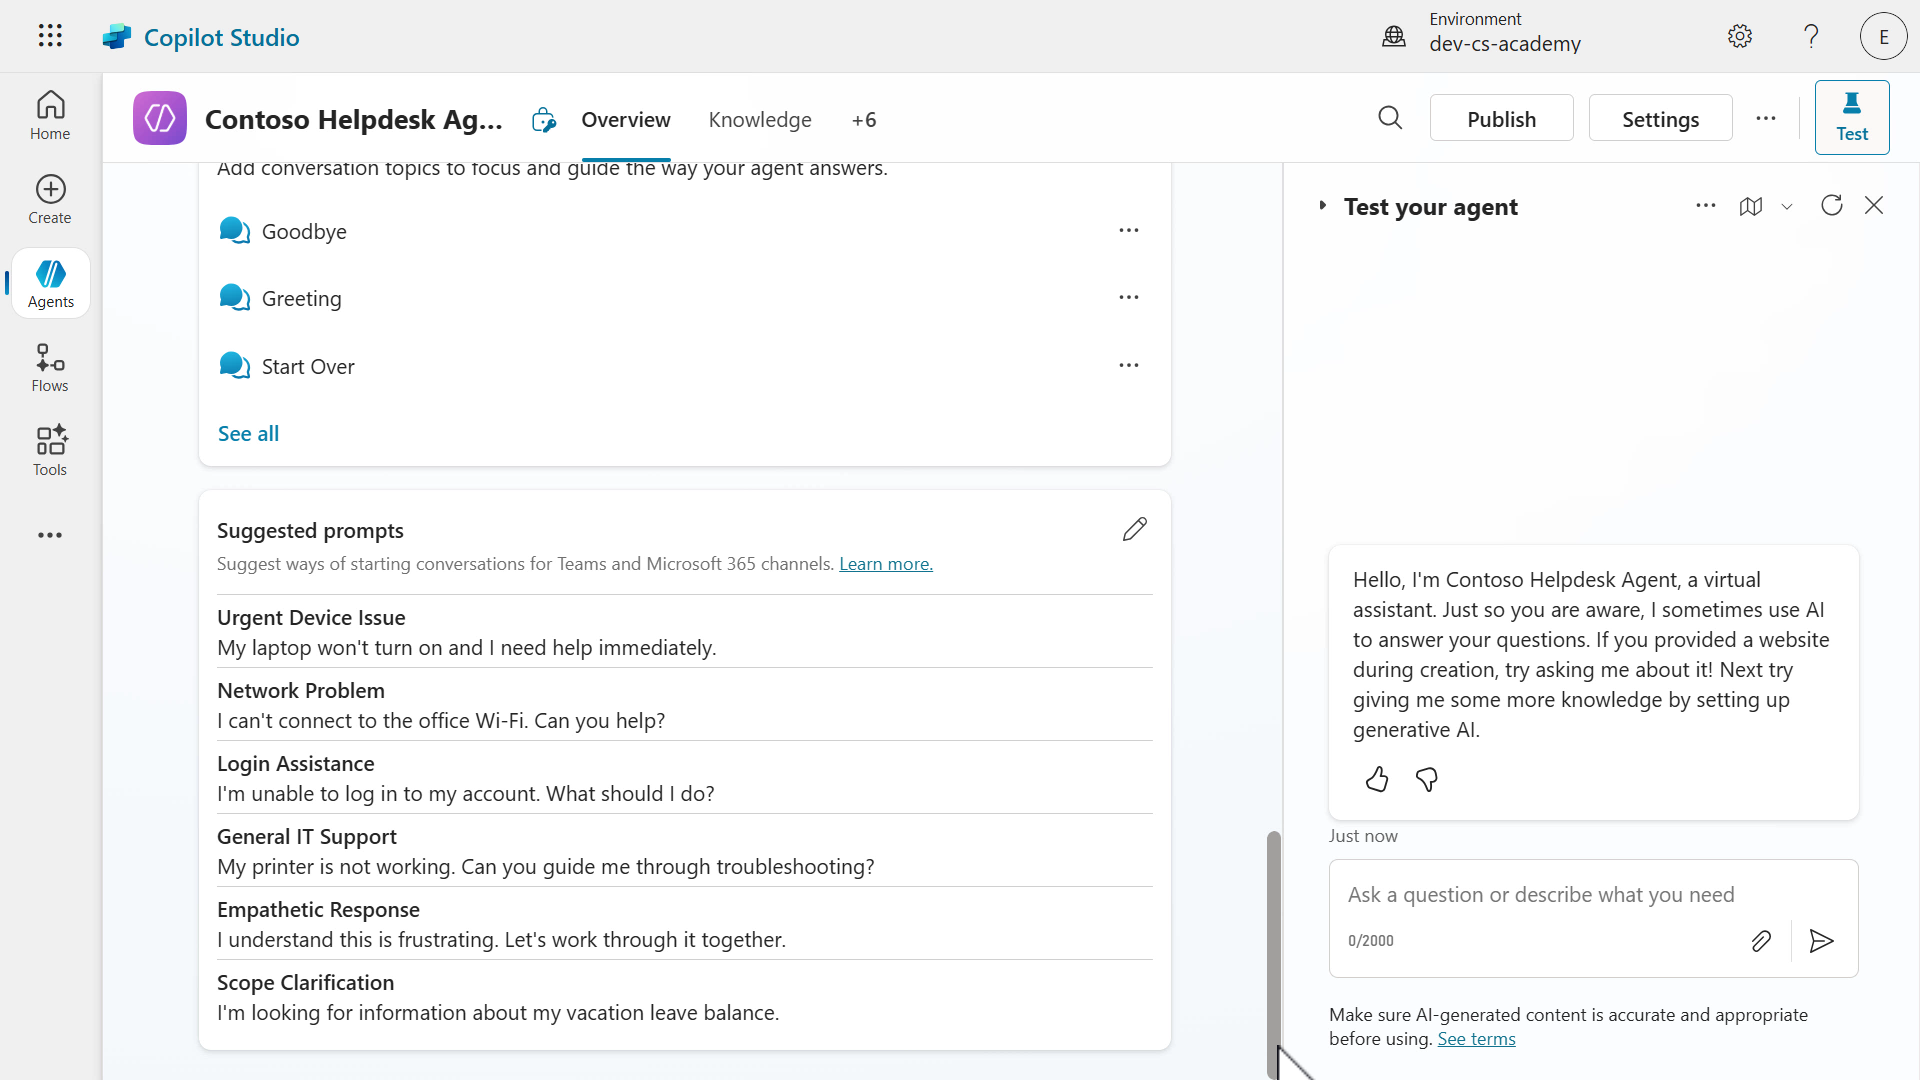The width and height of the screenshot is (1920, 1080).
Task: Edit suggested prompts with pencil icon
Action: pos(1134,529)
